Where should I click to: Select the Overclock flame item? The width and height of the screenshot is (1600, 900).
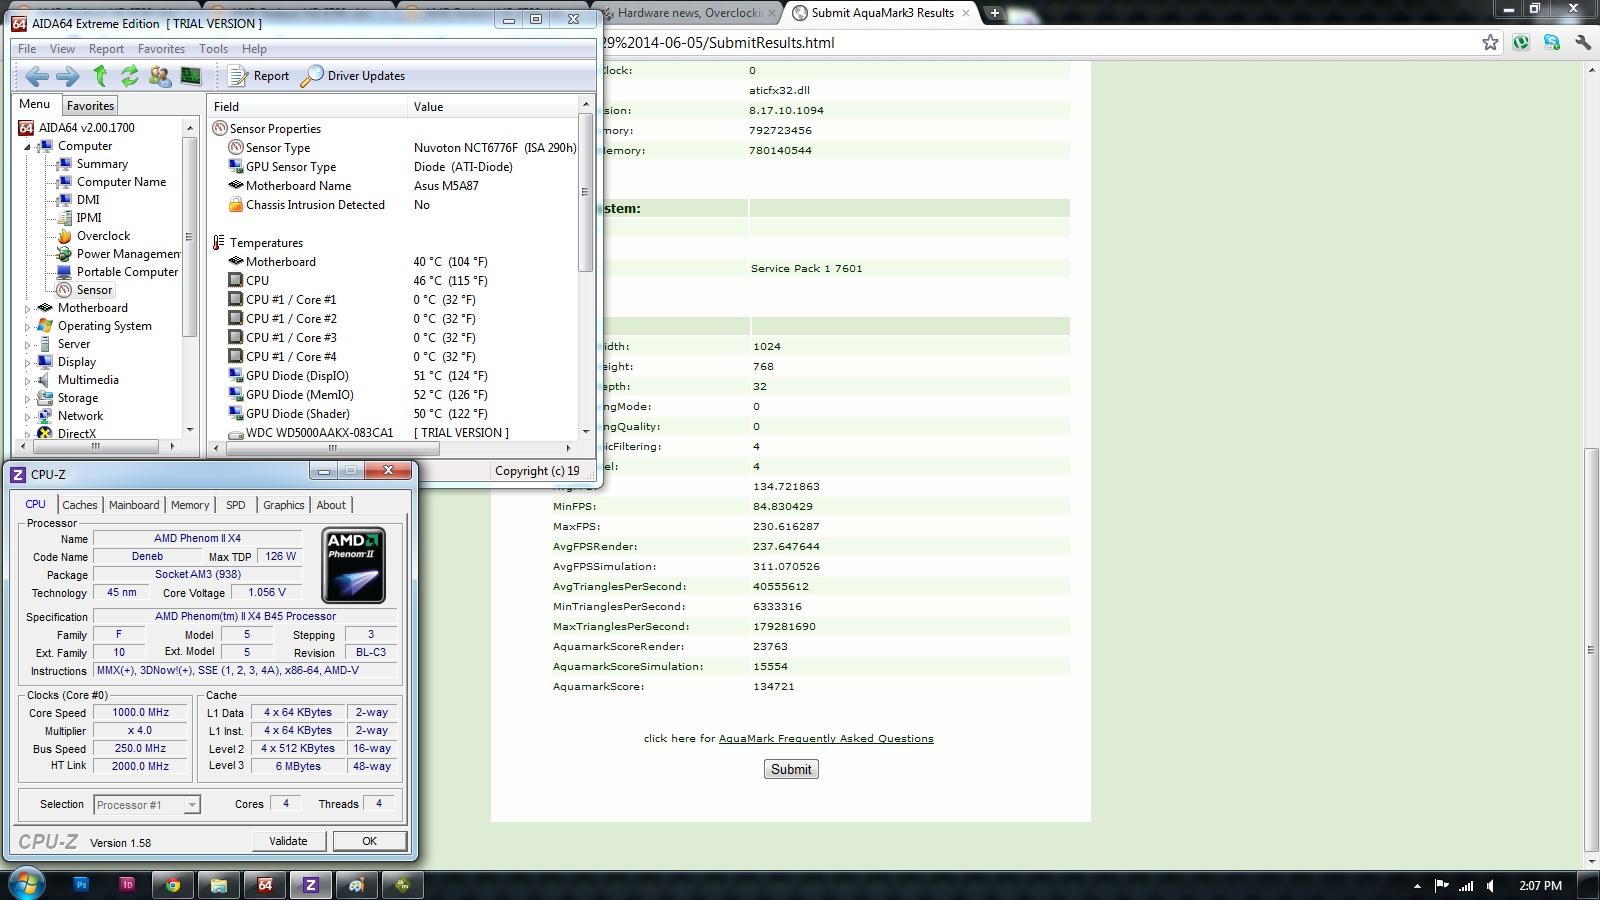92,236
